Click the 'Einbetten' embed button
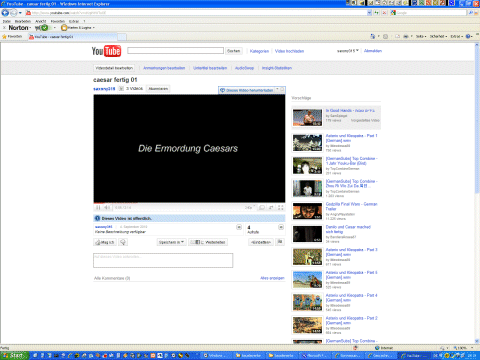This screenshot has height=360, width=480. [x=261, y=242]
